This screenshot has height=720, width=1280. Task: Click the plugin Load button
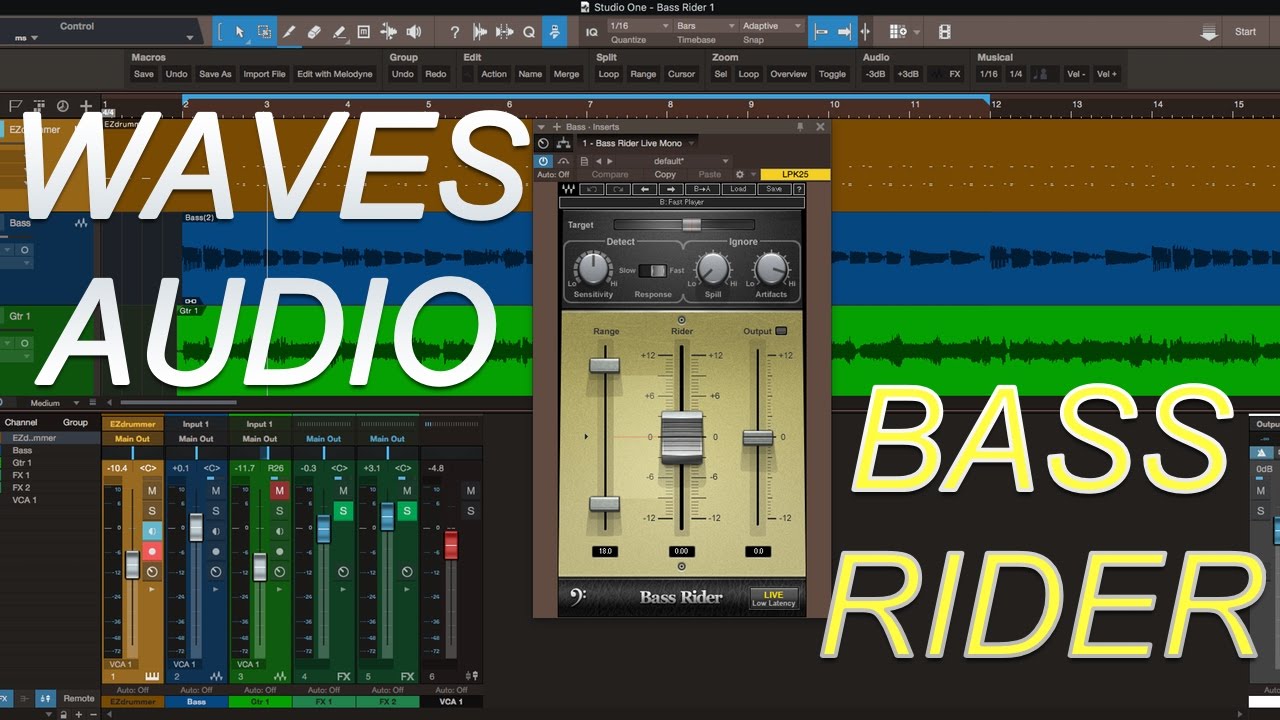[738, 189]
